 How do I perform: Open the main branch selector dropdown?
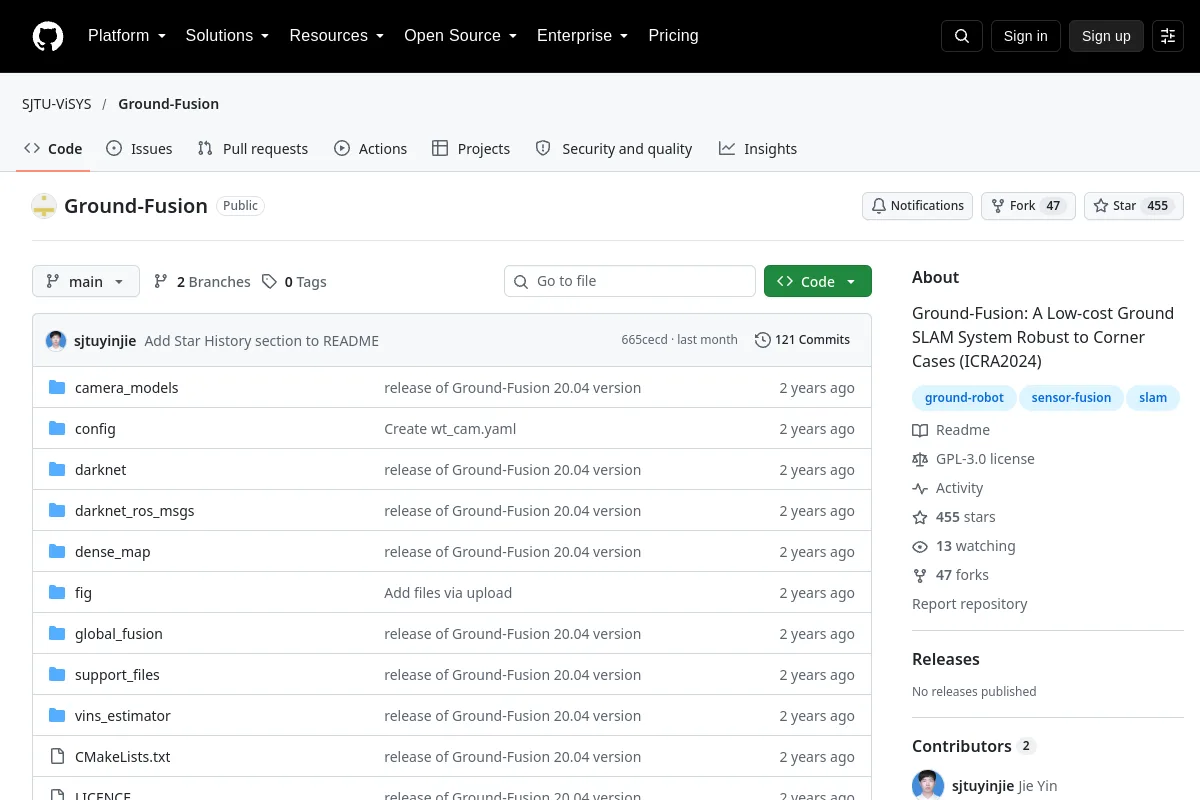coord(86,282)
